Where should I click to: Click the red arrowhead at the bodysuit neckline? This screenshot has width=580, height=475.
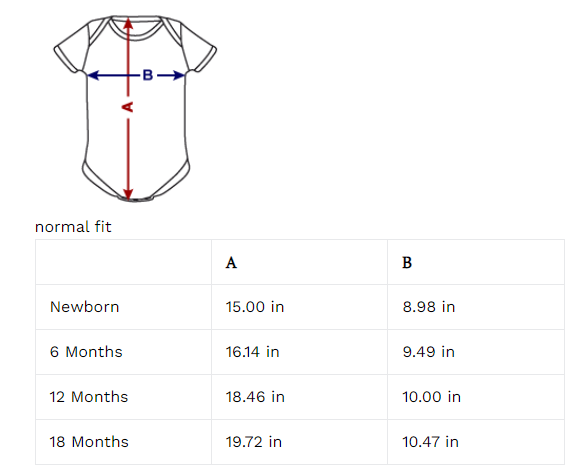point(128,23)
